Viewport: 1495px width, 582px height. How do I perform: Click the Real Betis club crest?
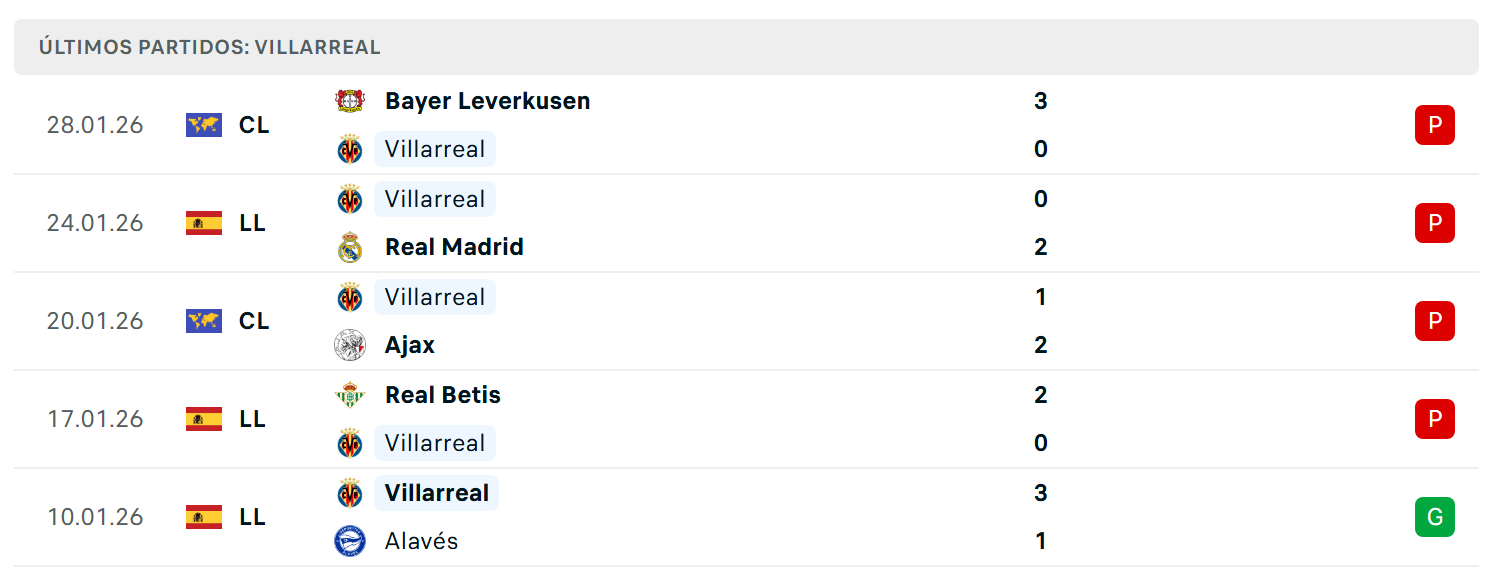[350, 395]
